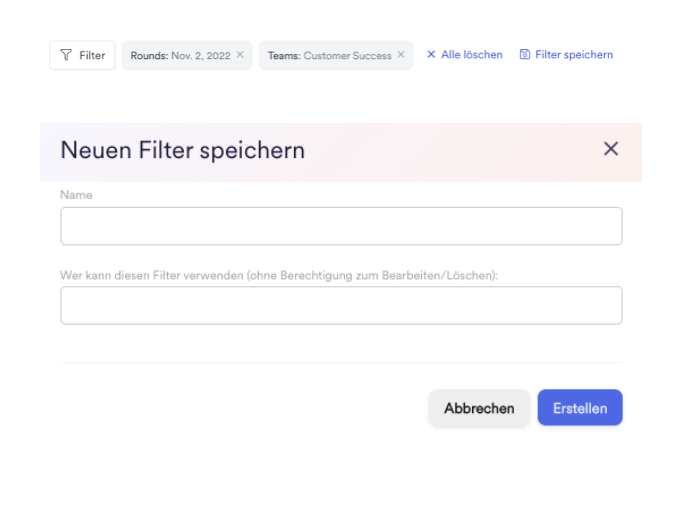The width and height of the screenshot is (679, 519).
Task: Focus the Name input field
Action: [x=341, y=226]
